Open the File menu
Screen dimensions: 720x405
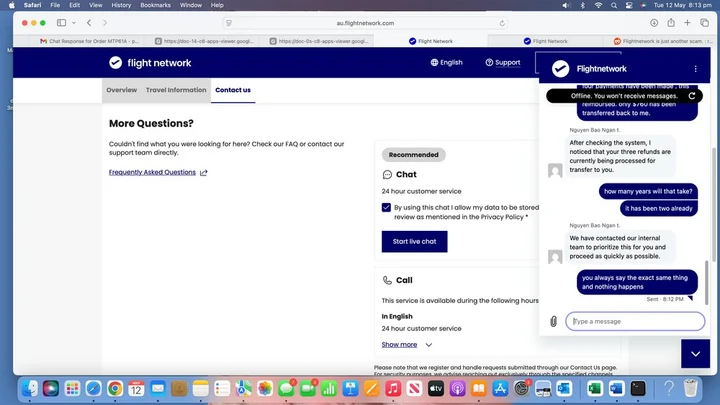click(x=55, y=5)
